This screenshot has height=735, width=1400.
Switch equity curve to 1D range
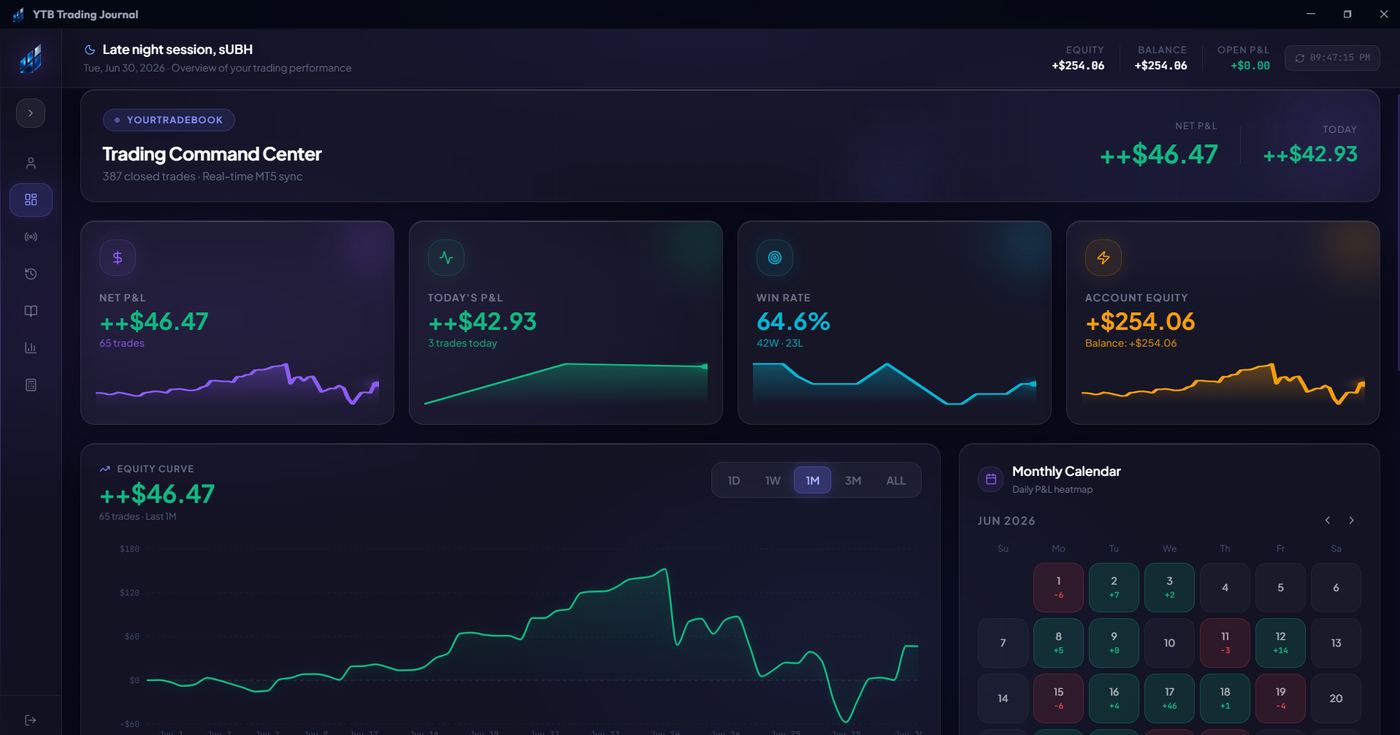coord(734,480)
